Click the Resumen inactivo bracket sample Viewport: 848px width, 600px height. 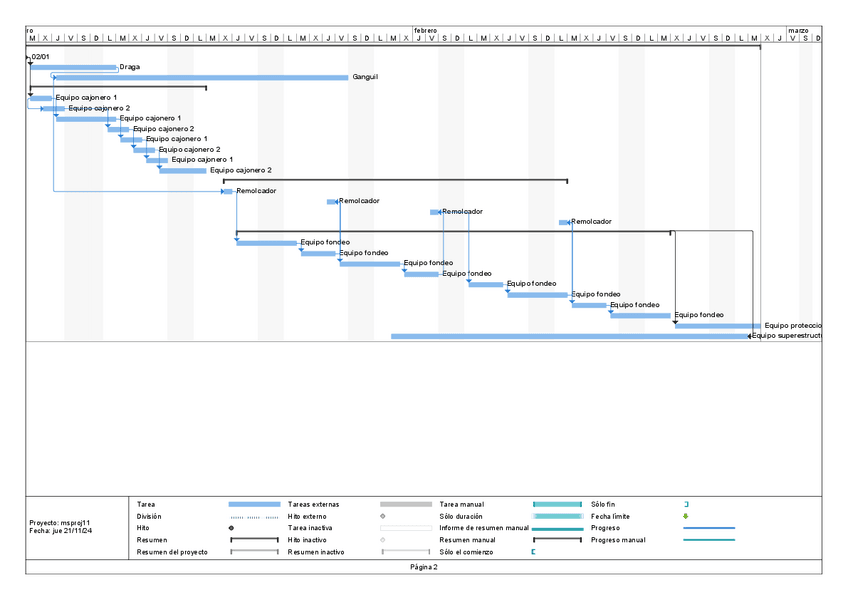point(406,552)
